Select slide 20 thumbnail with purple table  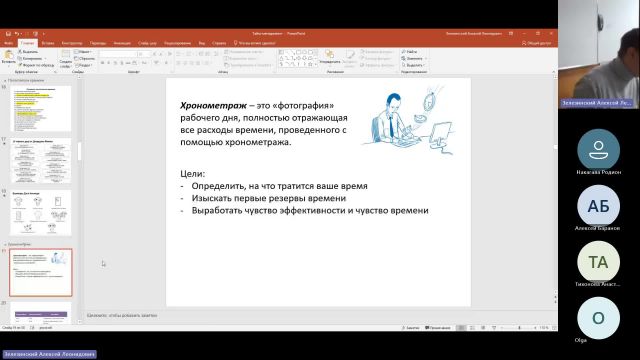coord(41,313)
